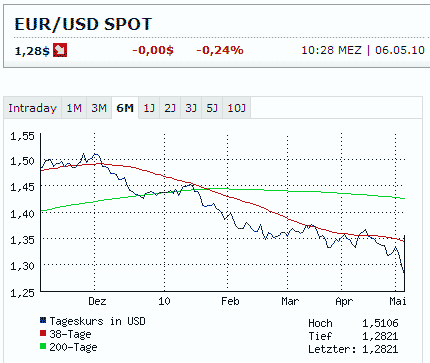Click the Hoch value 1,5106
The image size is (430, 363).
[x=380, y=323]
